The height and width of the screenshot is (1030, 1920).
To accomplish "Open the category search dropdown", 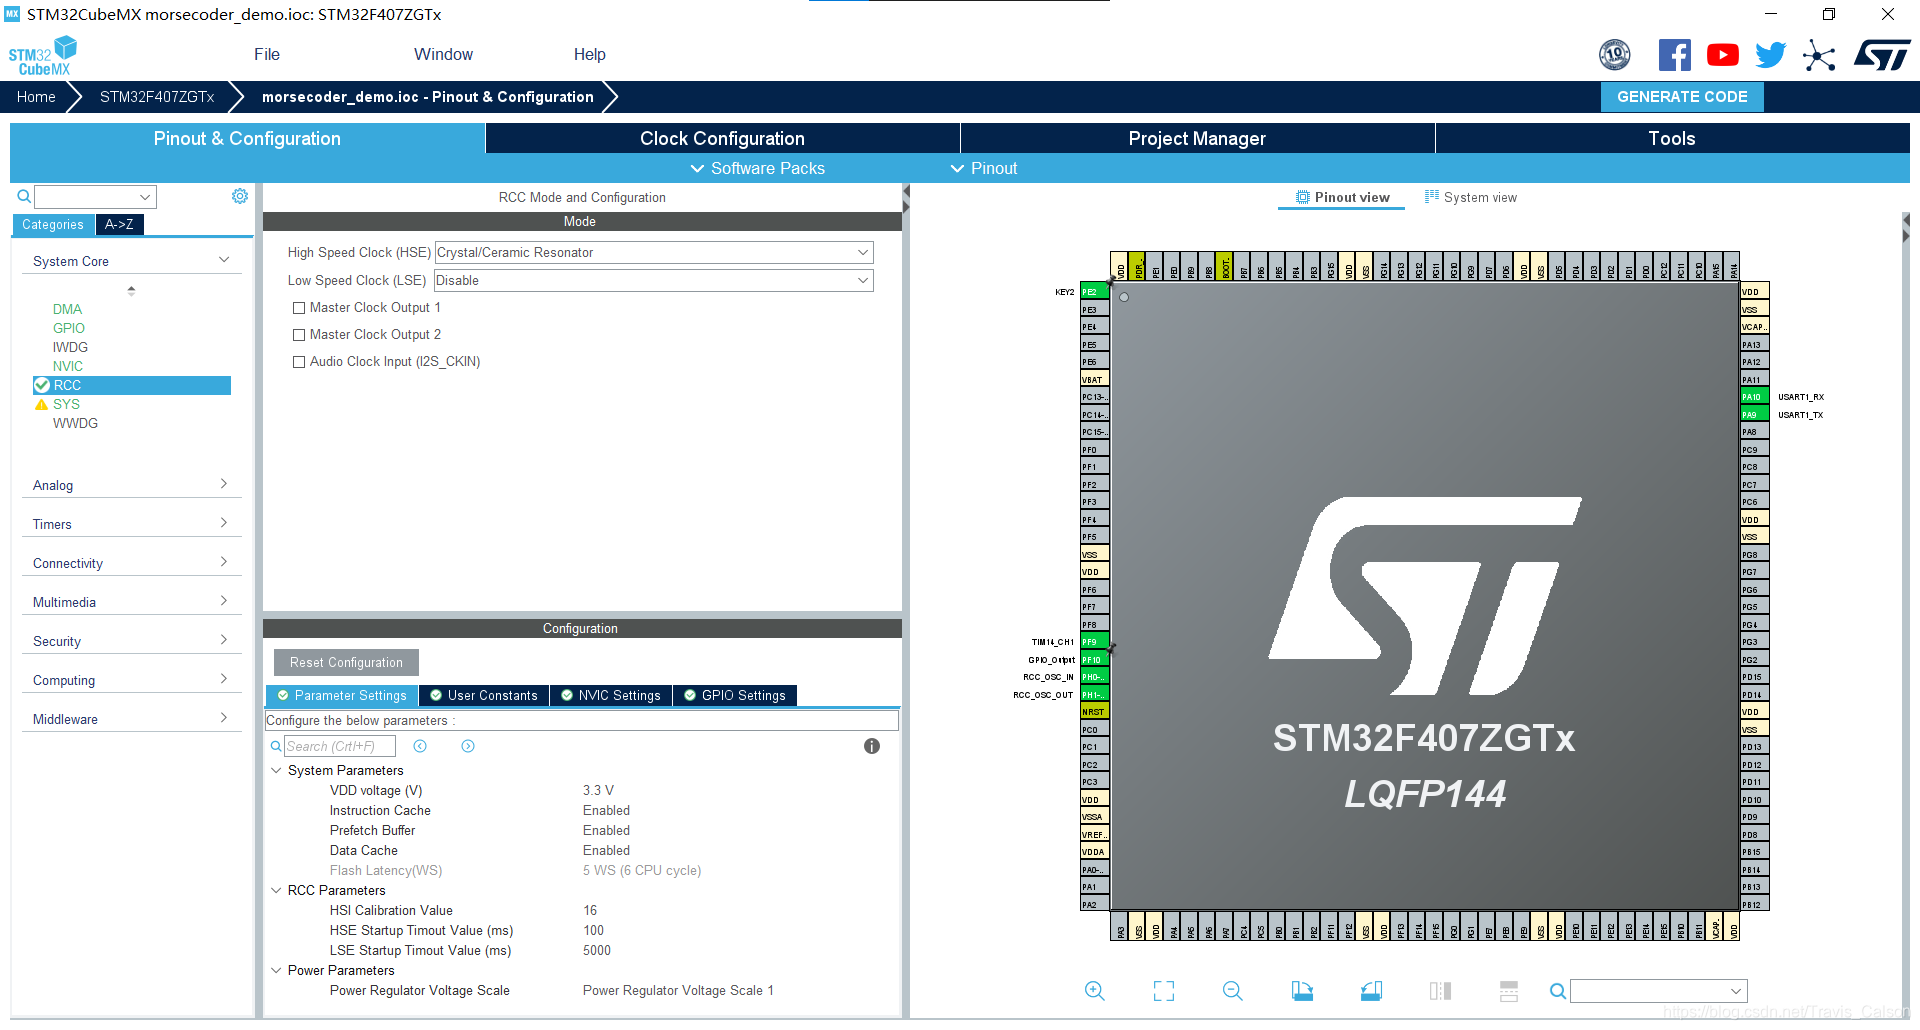I will pos(96,197).
